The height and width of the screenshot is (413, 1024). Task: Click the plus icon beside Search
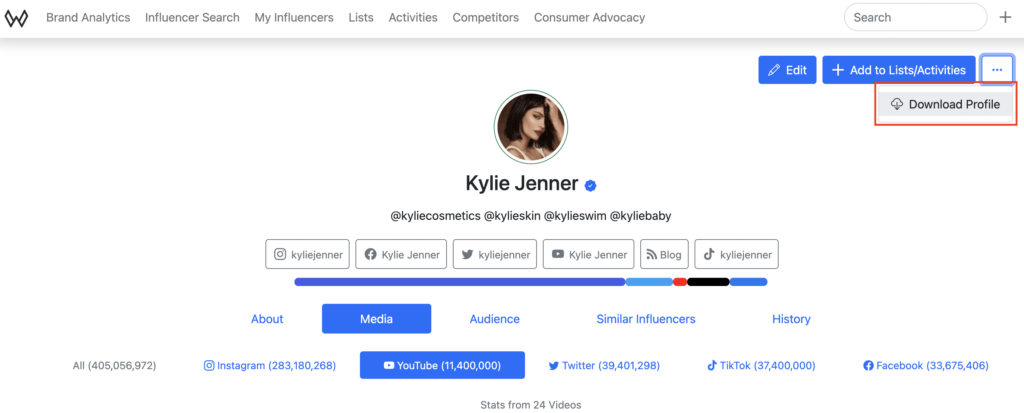1005,18
